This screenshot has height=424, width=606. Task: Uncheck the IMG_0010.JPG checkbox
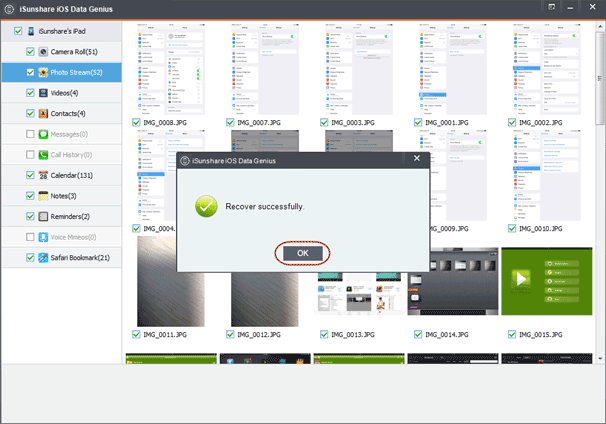512,229
